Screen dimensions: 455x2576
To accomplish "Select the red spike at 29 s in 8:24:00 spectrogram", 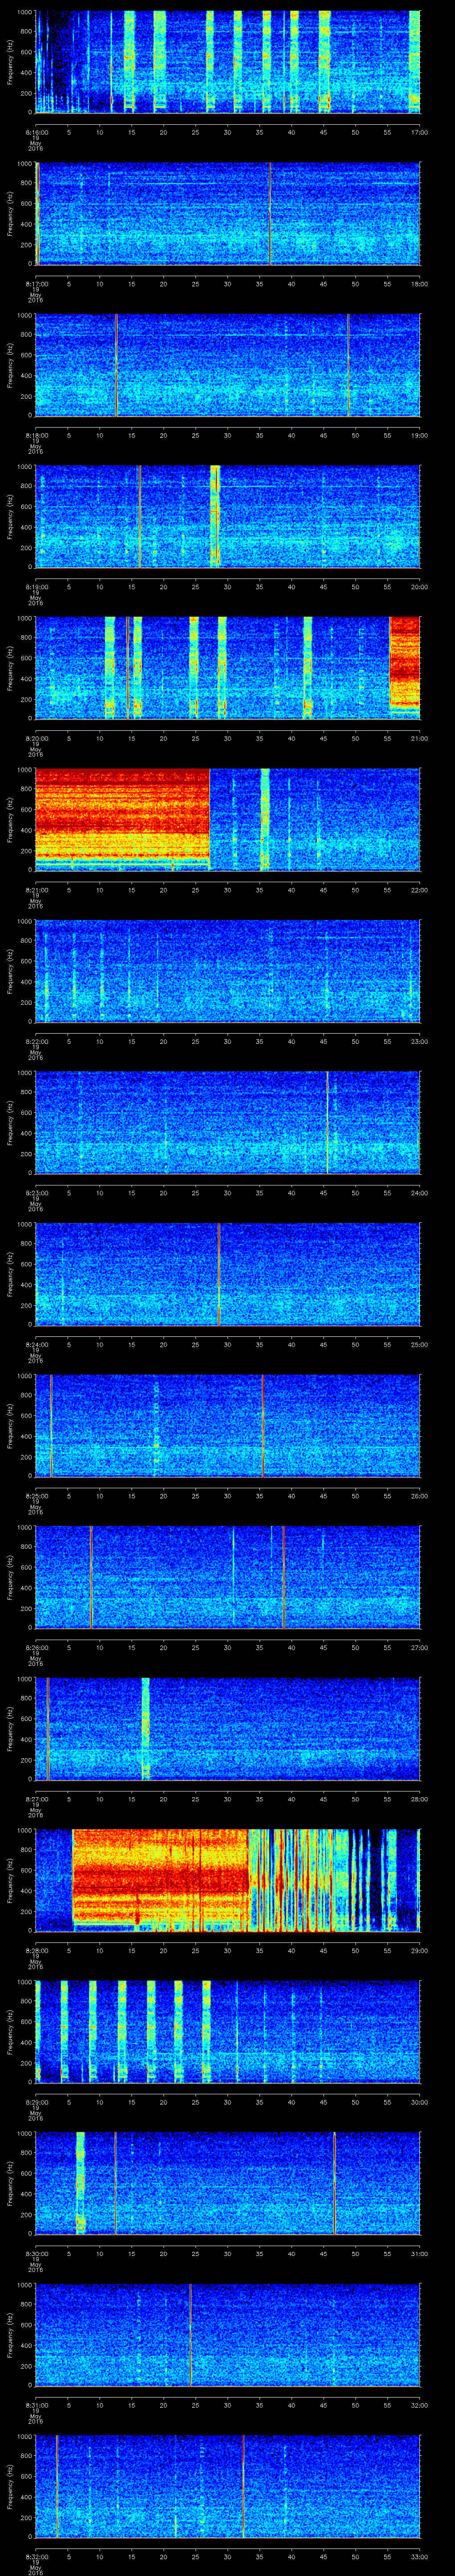I will pyautogui.click(x=218, y=1274).
